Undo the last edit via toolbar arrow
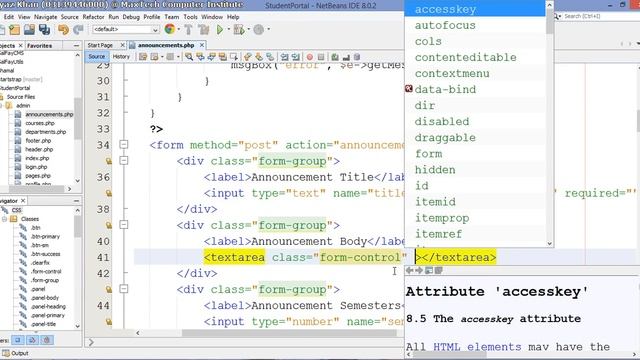 pos(63,29)
